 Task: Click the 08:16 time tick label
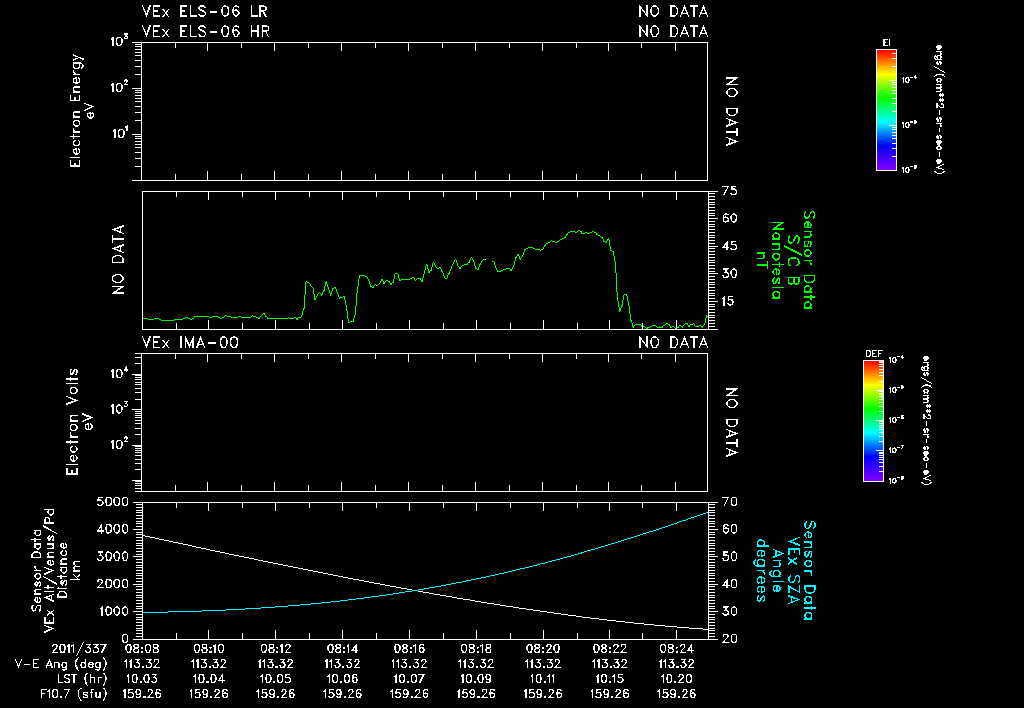[409, 649]
